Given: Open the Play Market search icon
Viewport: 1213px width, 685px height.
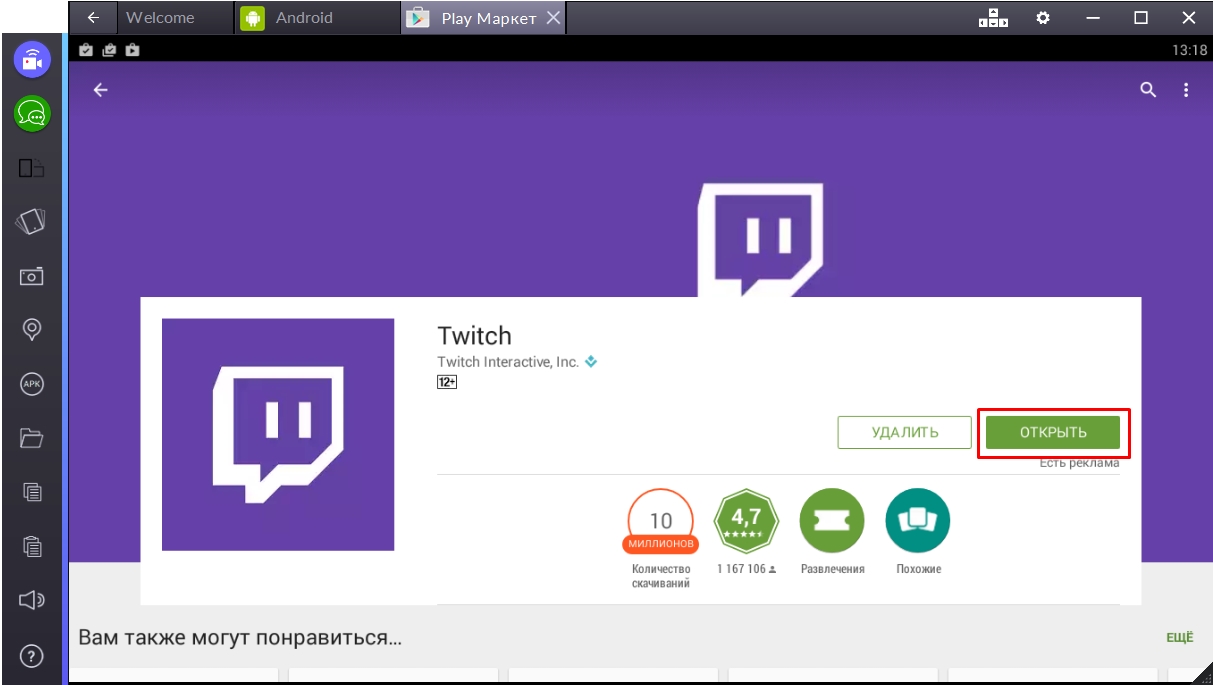Looking at the screenshot, I should (x=1148, y=90).
